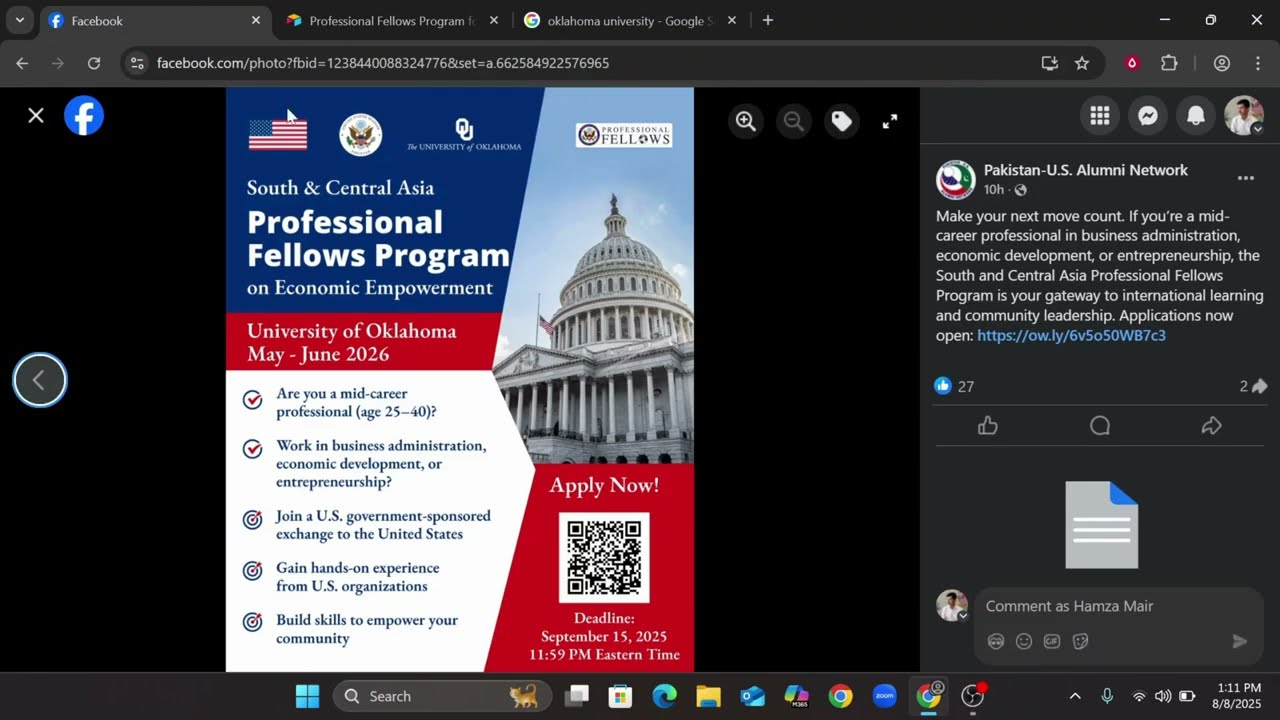
Task: Insert a GIF in comment
Action: coord(1052,642)
